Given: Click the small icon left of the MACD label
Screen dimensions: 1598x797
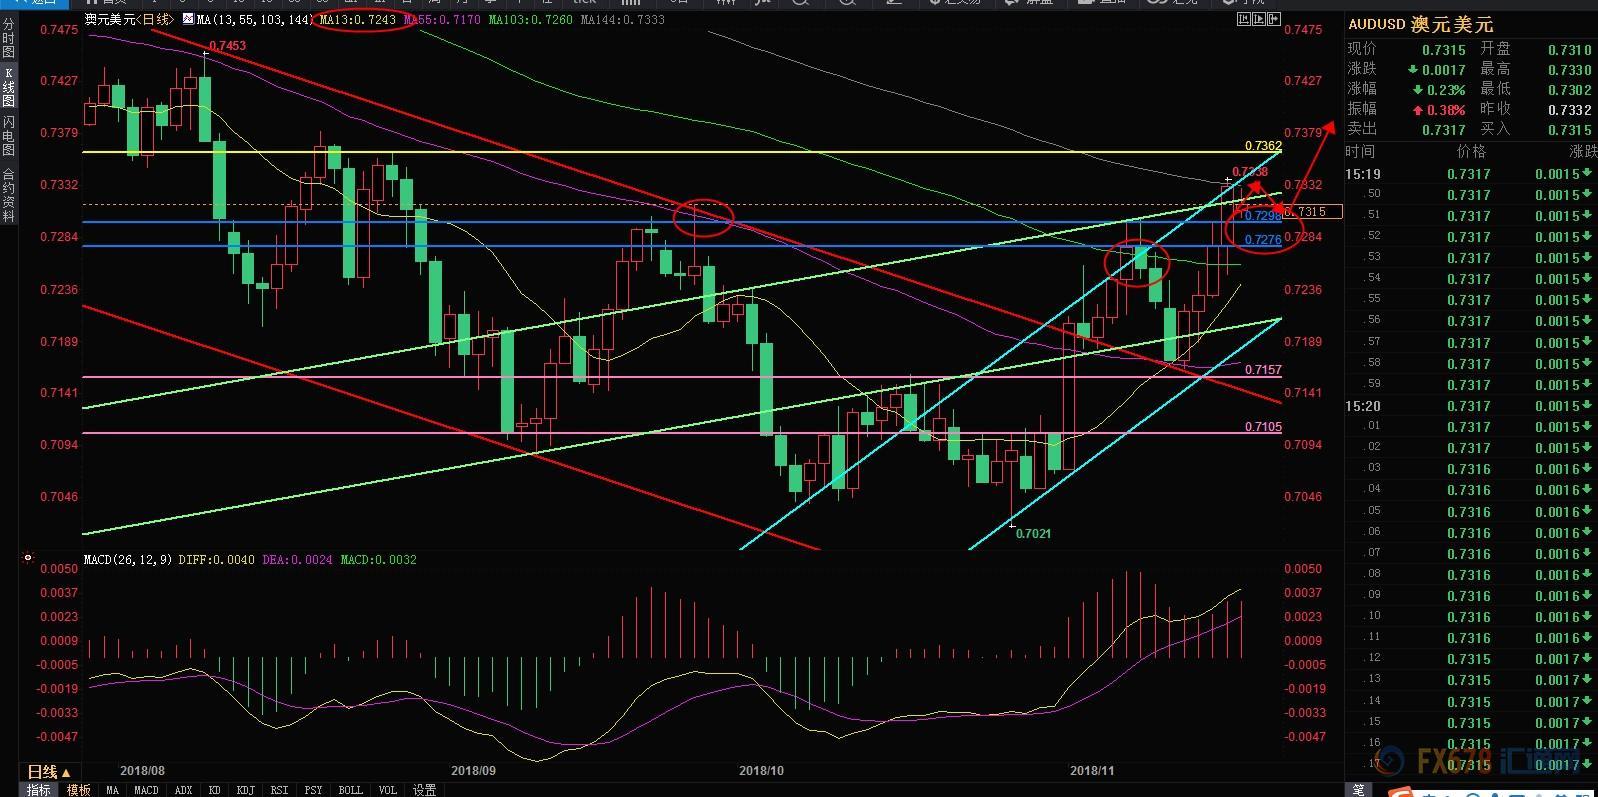Looking at the screenshot, I should tap(28, 558).
